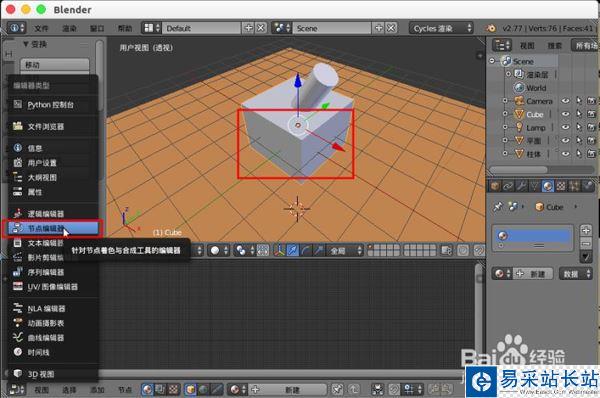Image resolution: width=600 pixels, height=398 pixels.
Task: Open the 渲染 menu in info header
Action: click(69, 28)
